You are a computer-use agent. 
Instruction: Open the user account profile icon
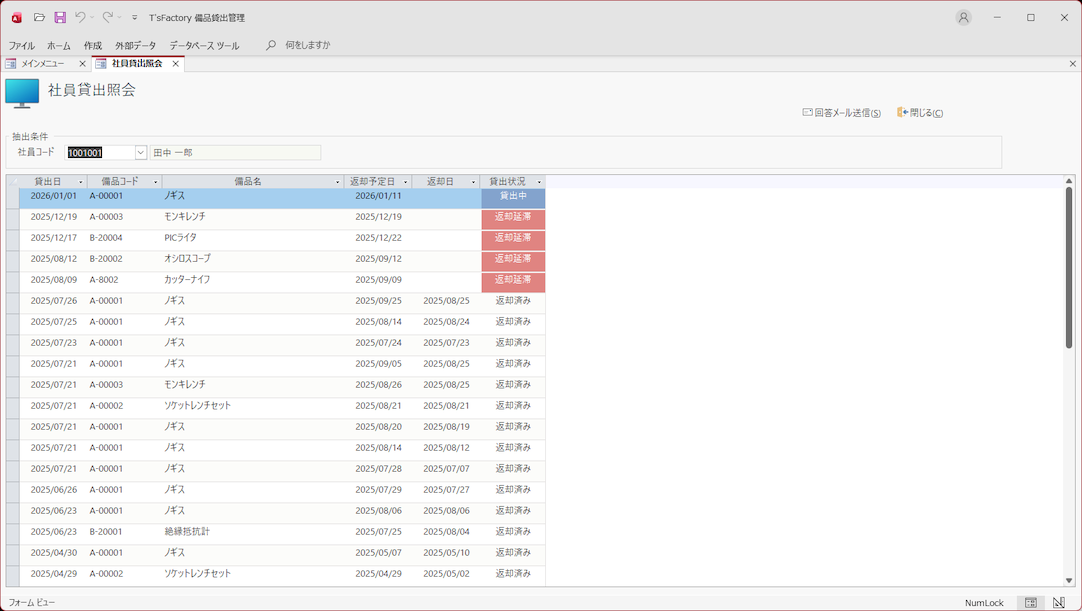click(x=963, y=18)
